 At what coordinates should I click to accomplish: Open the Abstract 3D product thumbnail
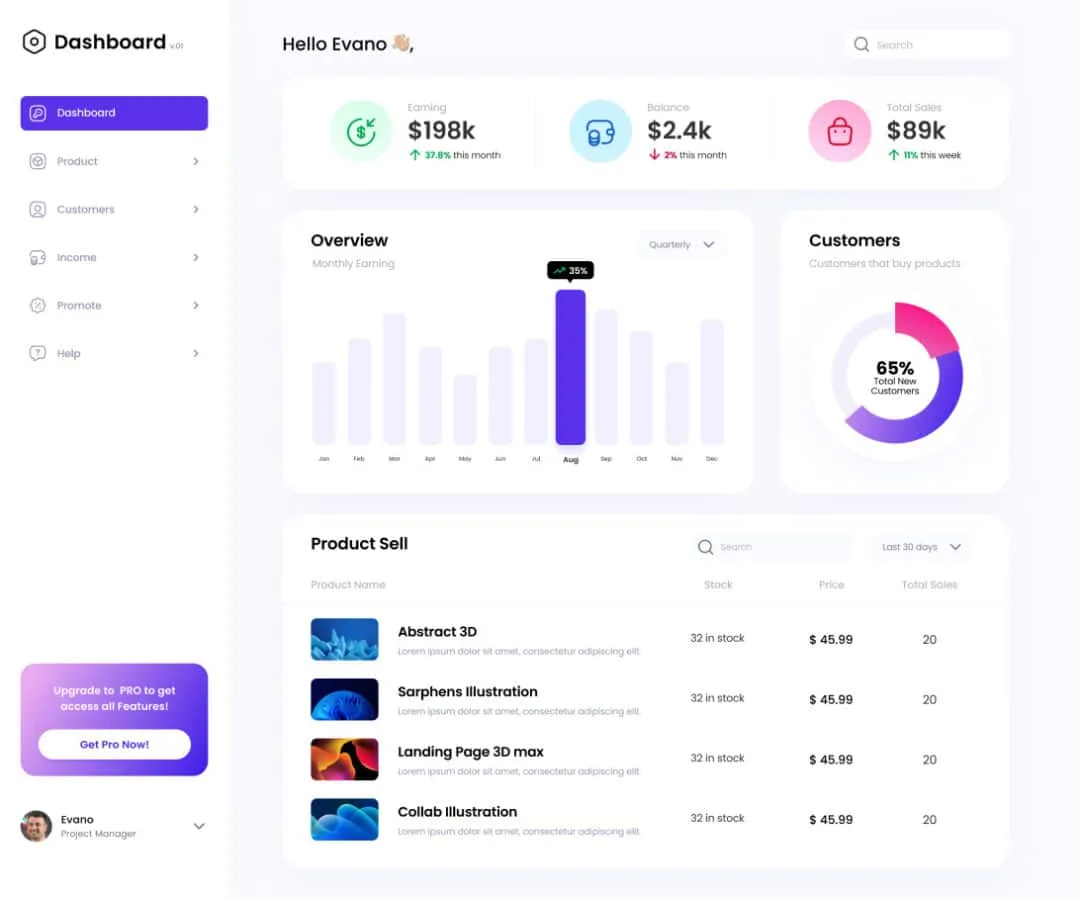[344, 638]
